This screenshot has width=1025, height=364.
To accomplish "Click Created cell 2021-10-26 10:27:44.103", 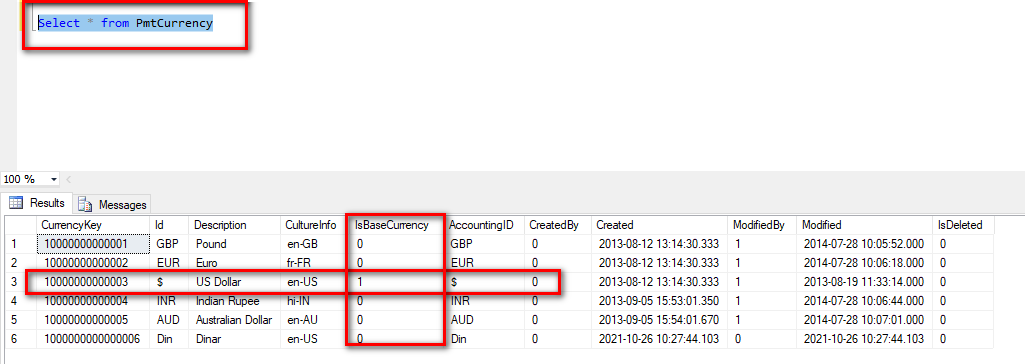I will click(660, 339).
